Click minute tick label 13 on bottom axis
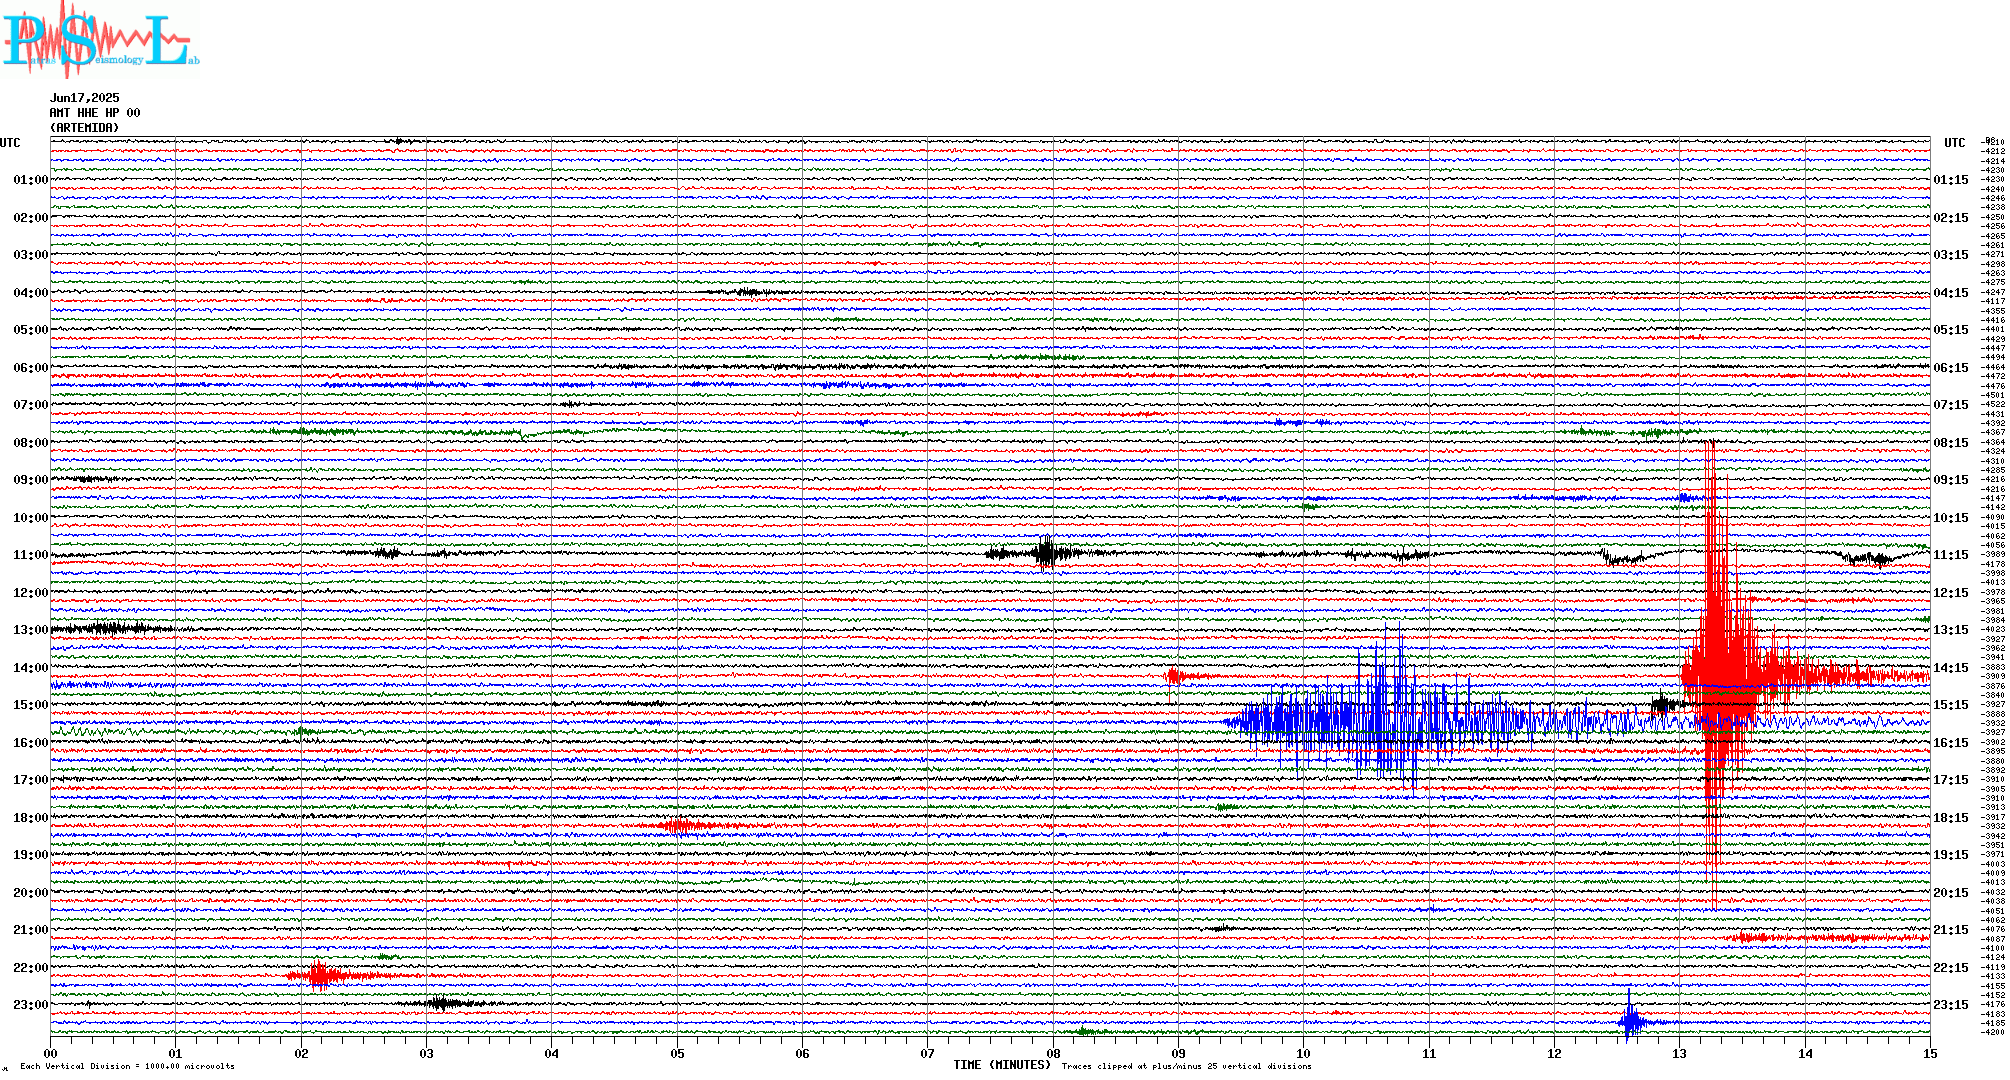2010x1080 pixels. click(1679, 1053)
